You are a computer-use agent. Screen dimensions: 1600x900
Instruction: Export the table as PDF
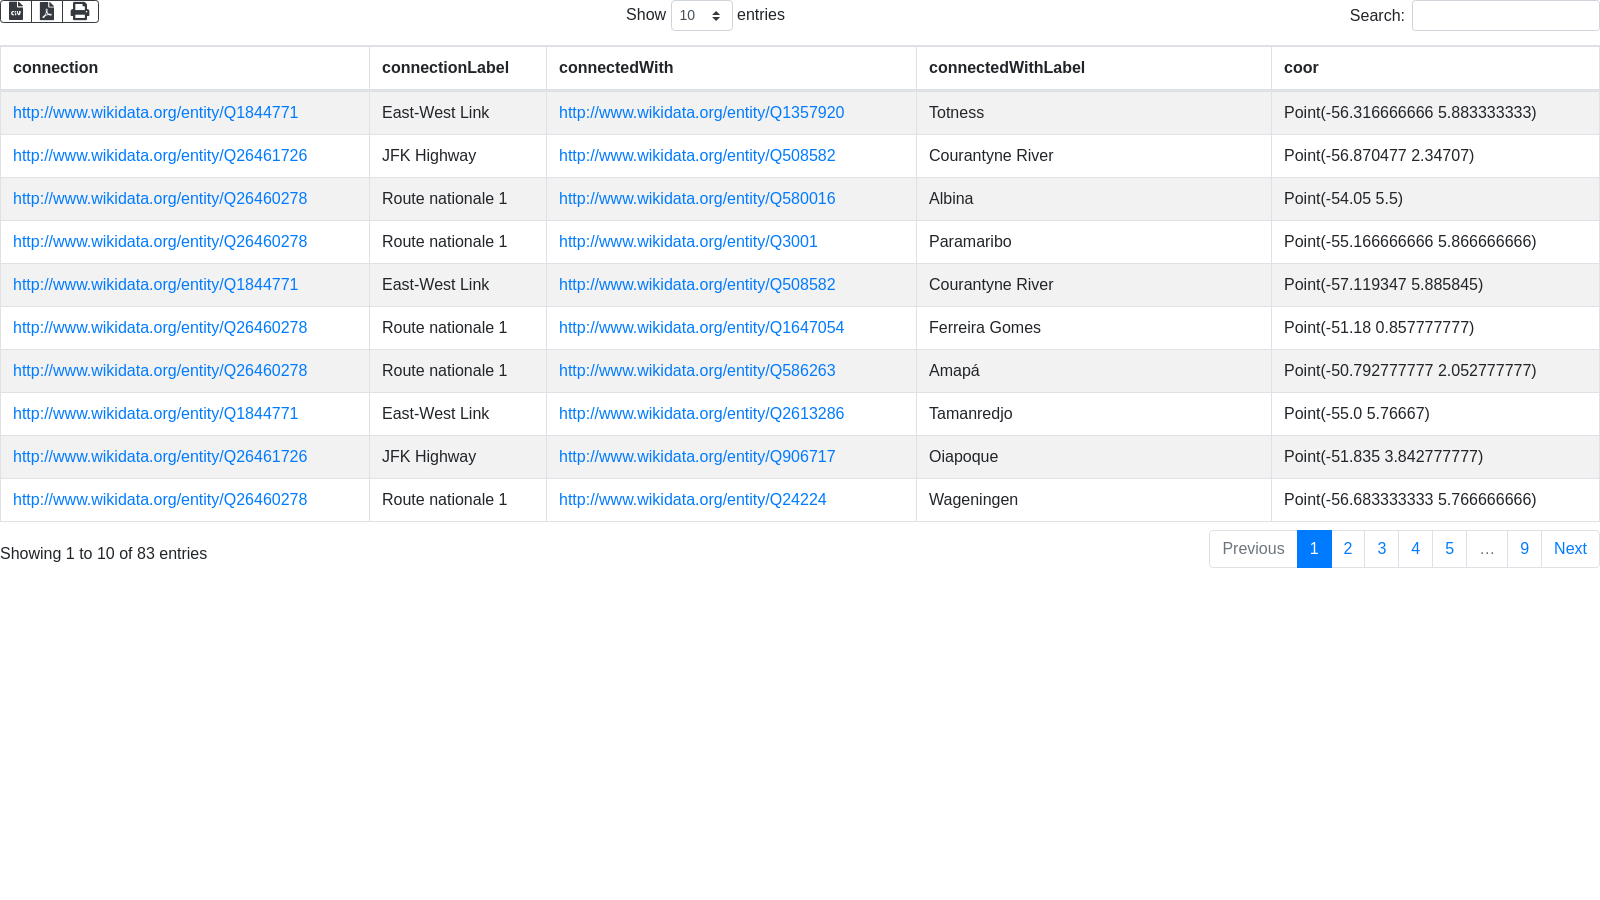point(47,11)
